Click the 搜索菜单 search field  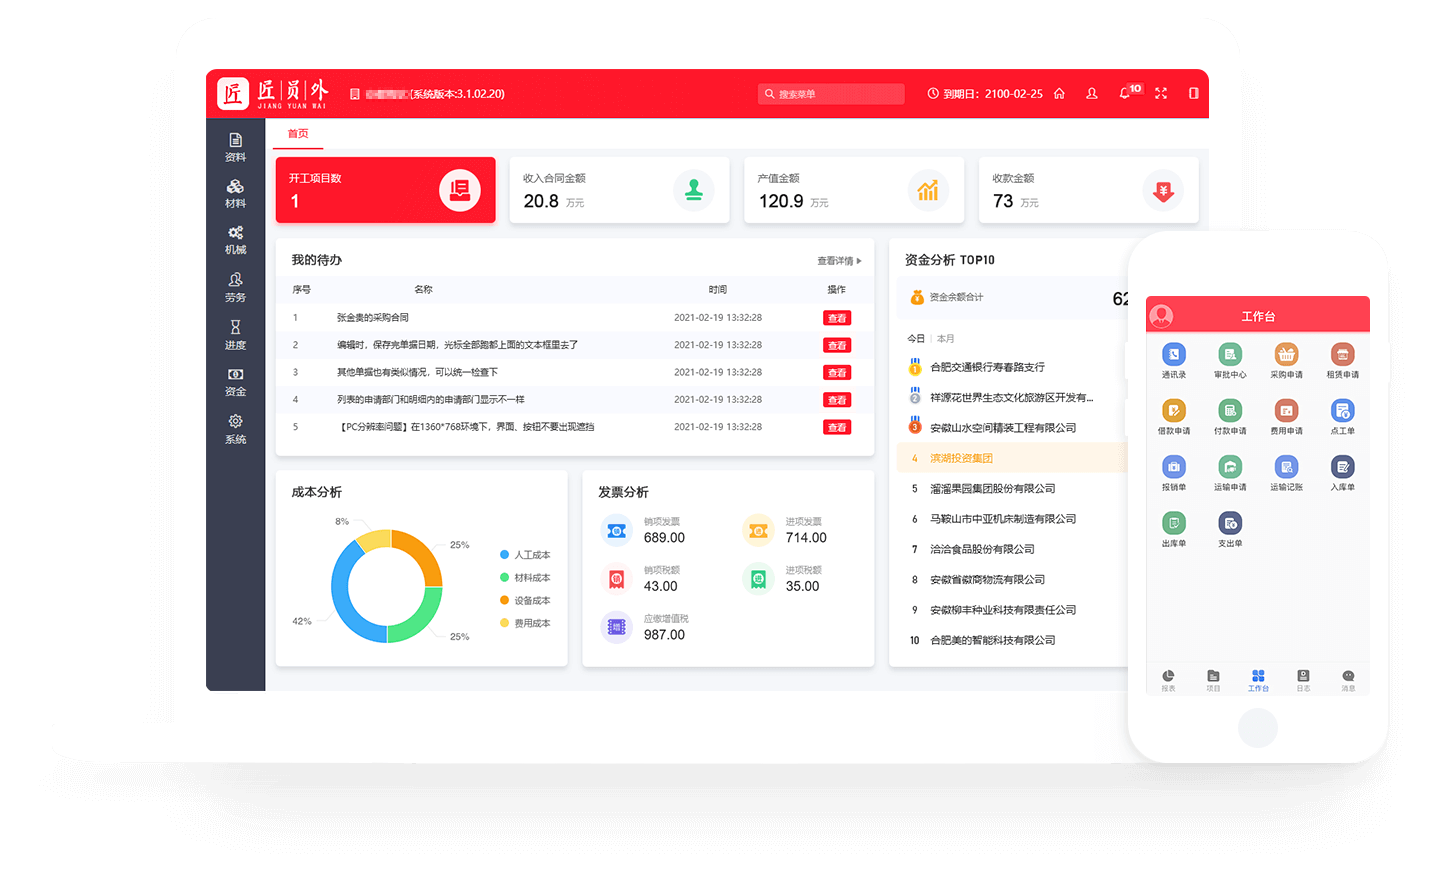[x=831, y=94]
